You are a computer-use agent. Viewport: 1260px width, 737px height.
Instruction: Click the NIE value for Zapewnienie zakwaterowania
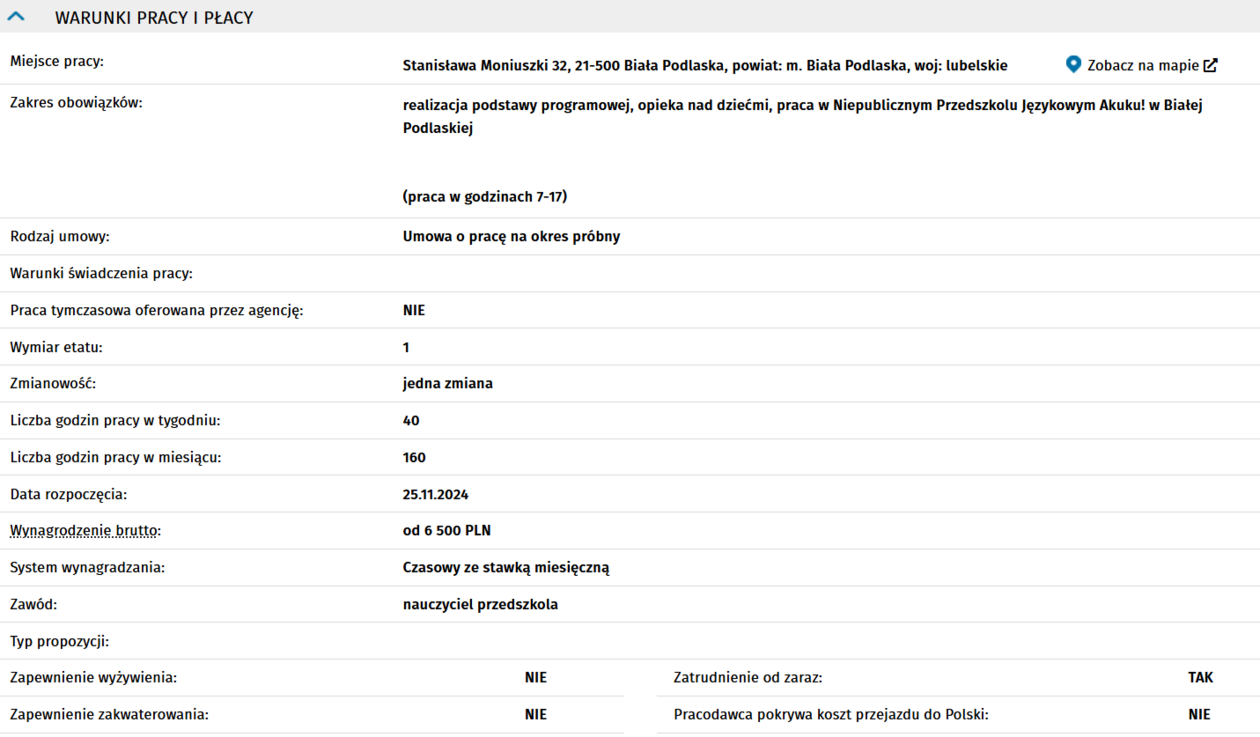535,715
